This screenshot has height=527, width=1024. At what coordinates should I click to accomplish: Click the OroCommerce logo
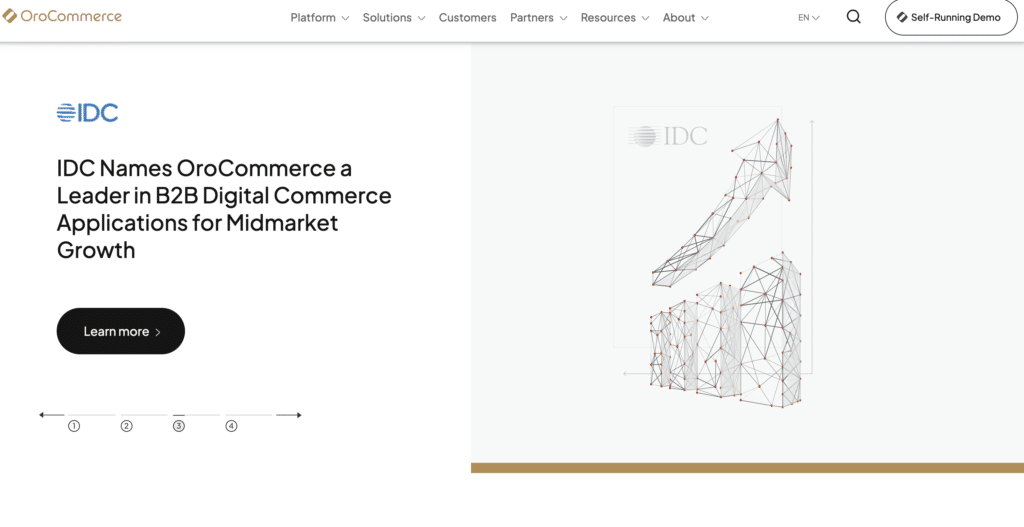(62, 16)
